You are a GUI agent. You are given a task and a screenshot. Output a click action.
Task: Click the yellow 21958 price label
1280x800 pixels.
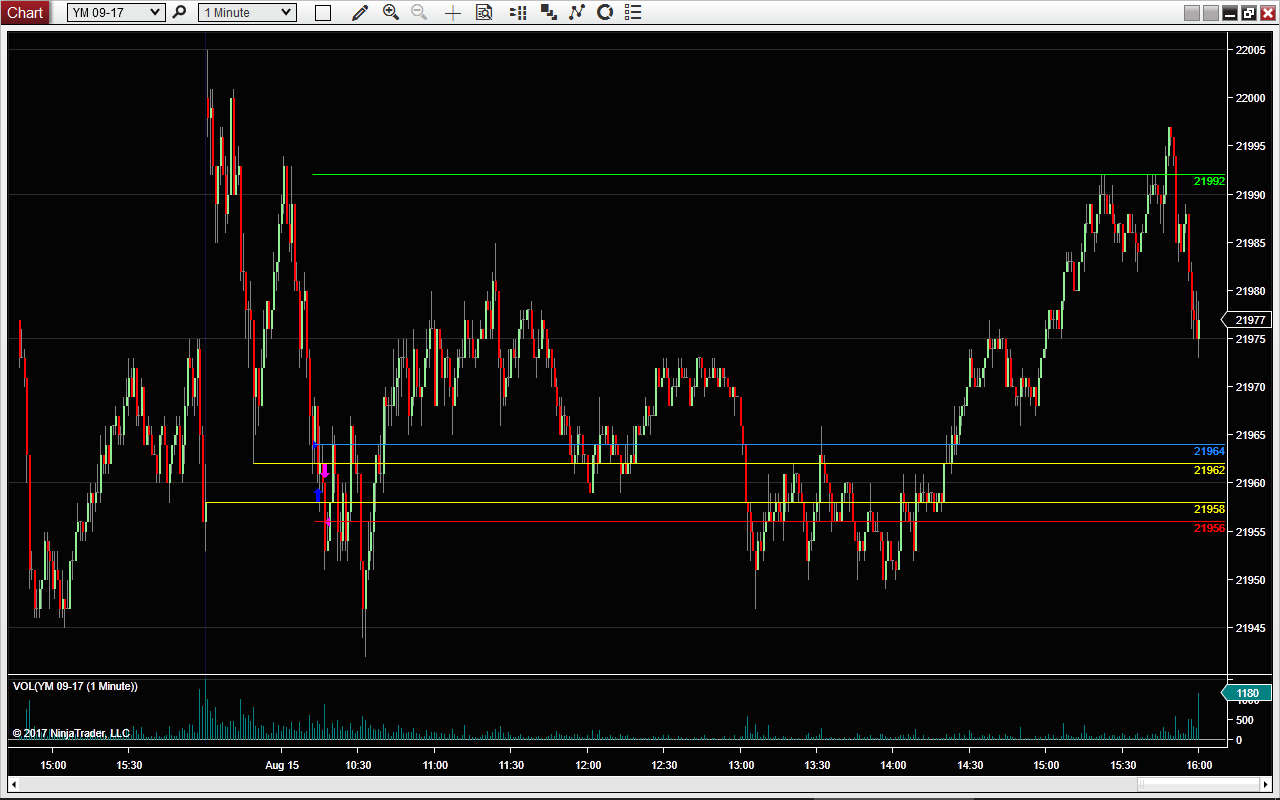coord(1209,509)
